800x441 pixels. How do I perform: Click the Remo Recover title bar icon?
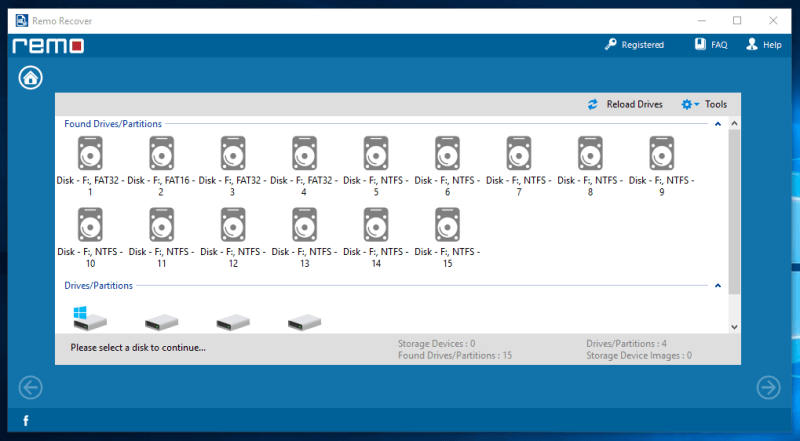21,21
